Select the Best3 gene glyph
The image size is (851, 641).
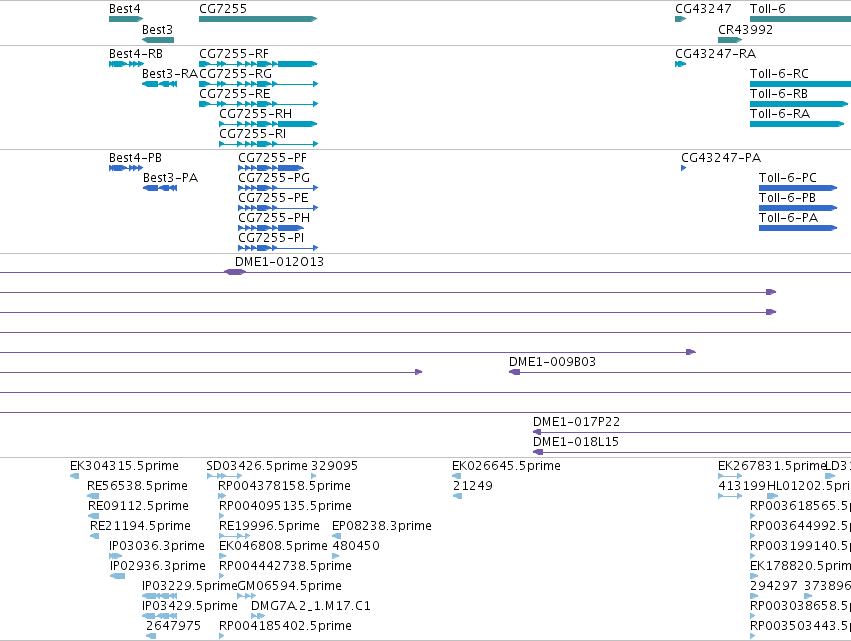(158, 40)
